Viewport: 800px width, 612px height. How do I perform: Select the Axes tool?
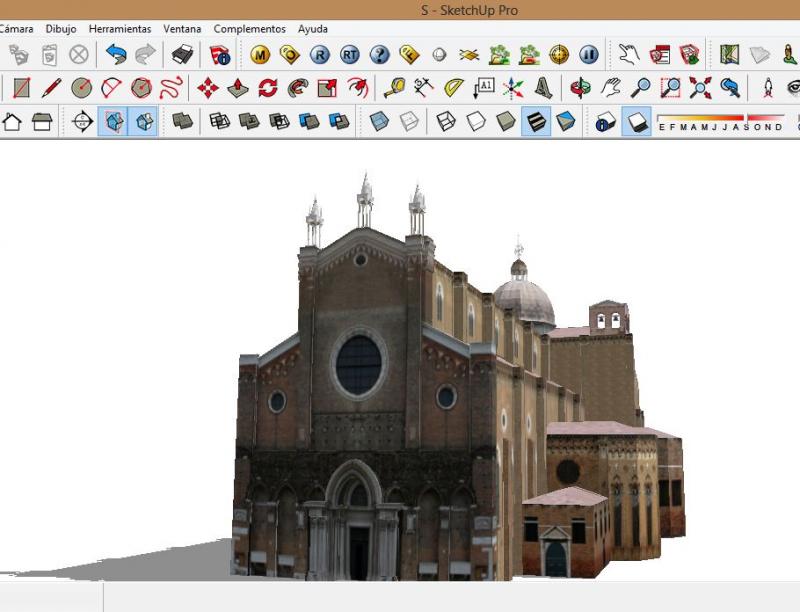pyautogui.click(x=513, y=88)
